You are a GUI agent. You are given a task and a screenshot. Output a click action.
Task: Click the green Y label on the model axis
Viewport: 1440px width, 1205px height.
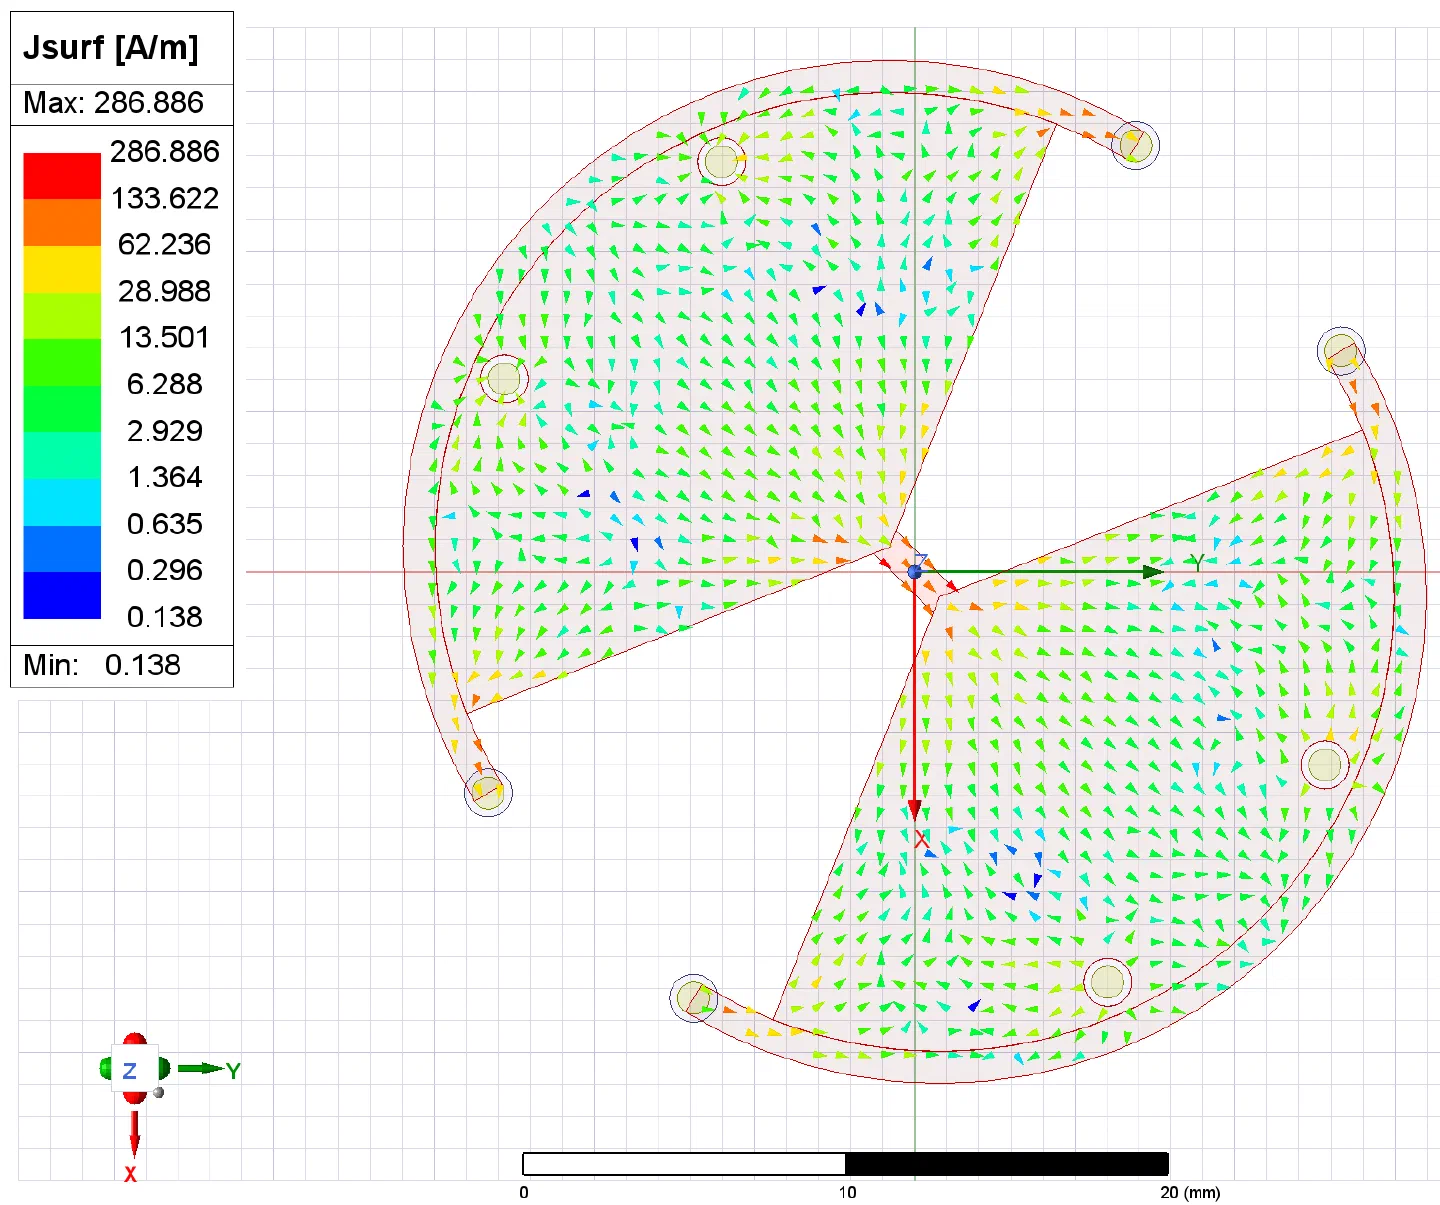click(1195, 563)
